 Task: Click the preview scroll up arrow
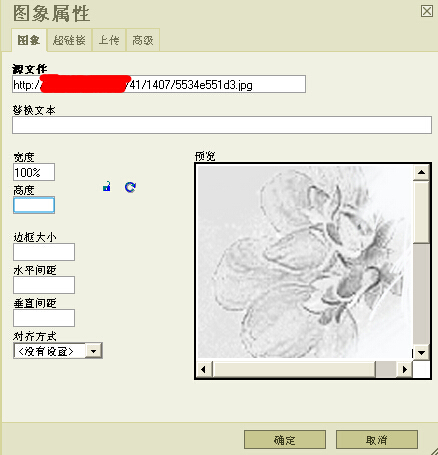[x=421, y=172]
